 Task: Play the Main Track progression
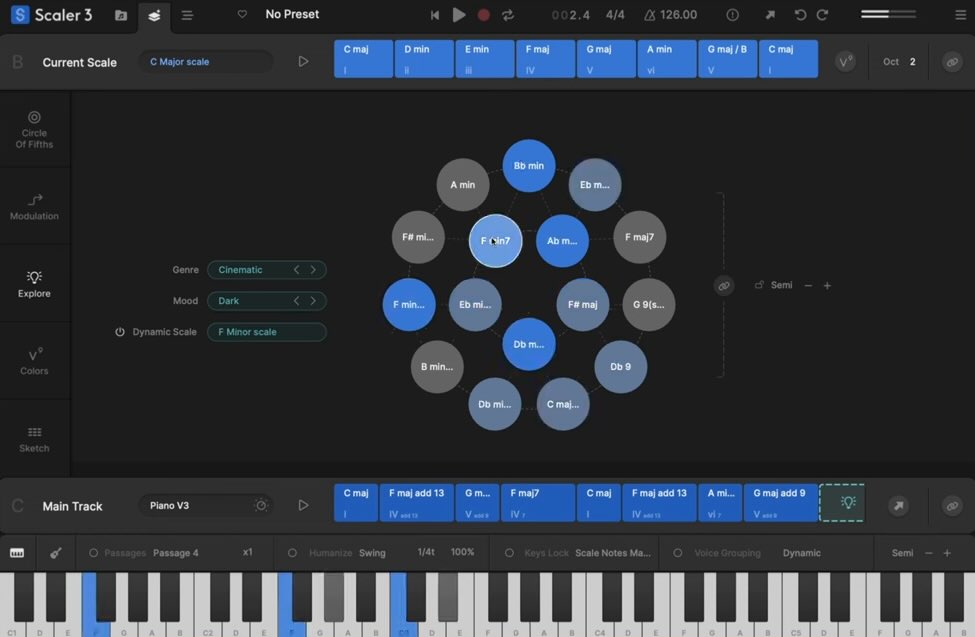pyautogui.click(x=303, y=506)
